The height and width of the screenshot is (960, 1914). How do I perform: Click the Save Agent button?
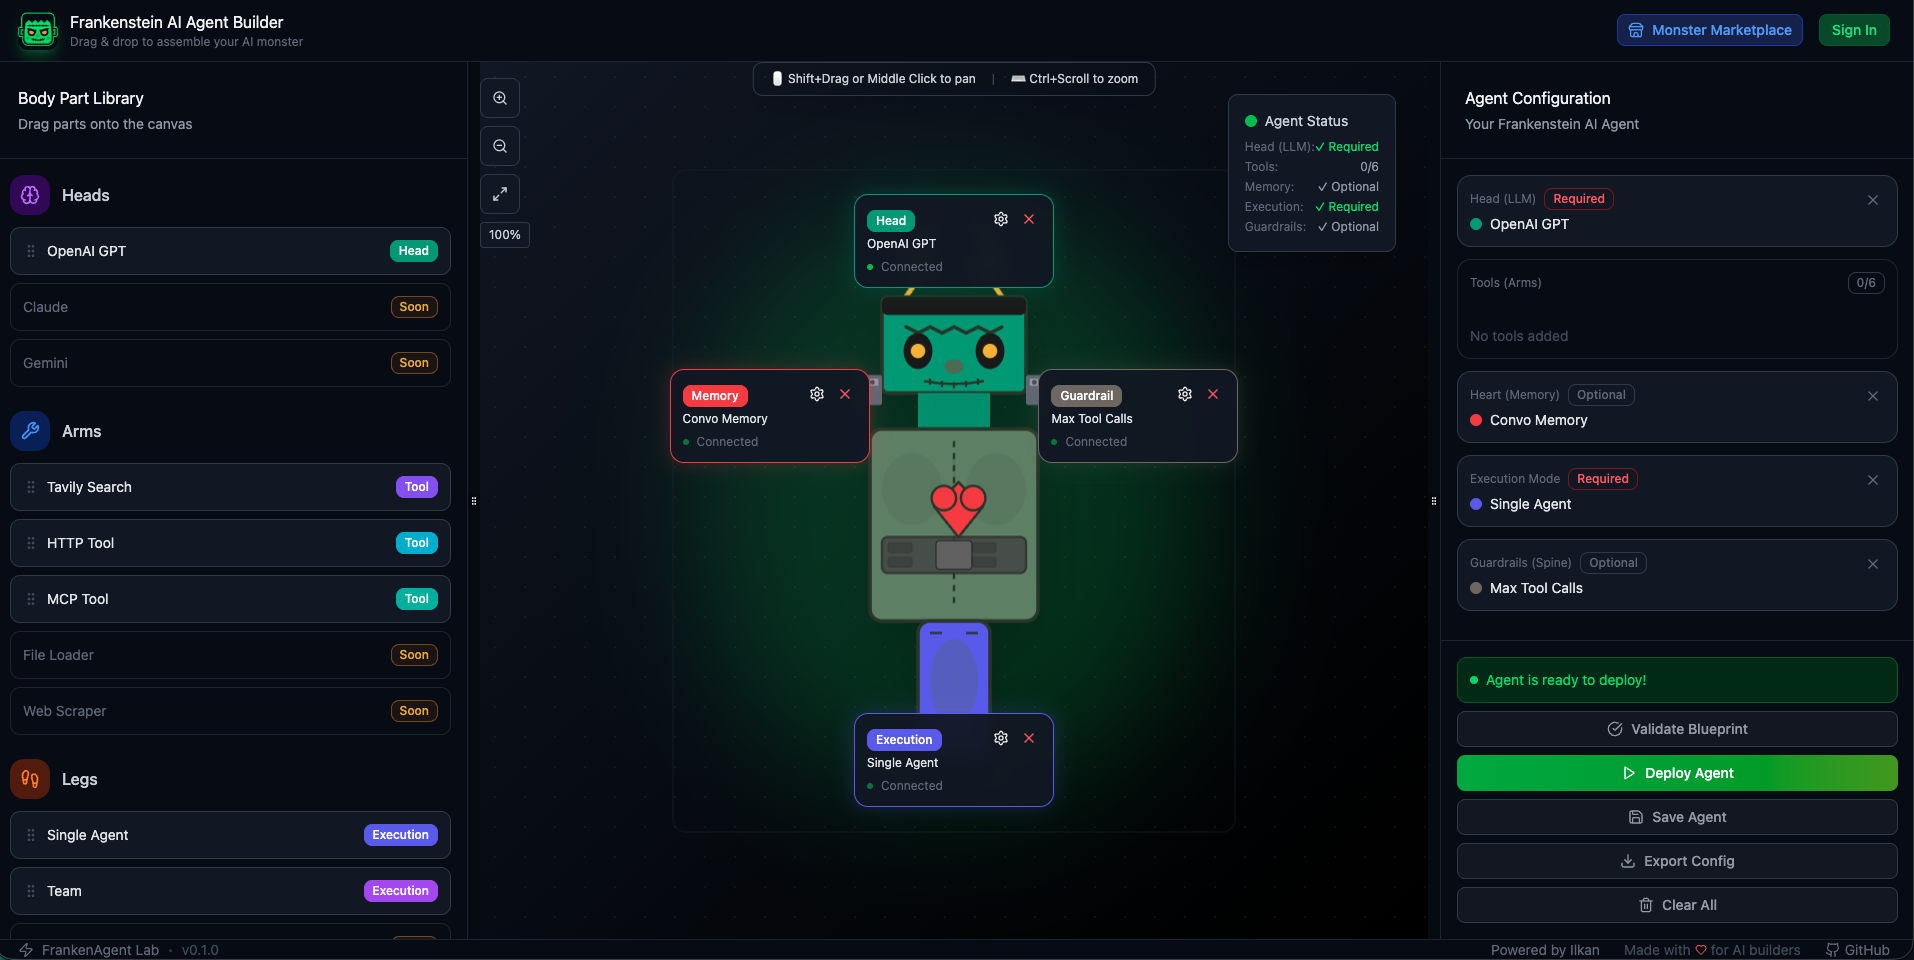pyautogui.click(x=1677, y=817)
